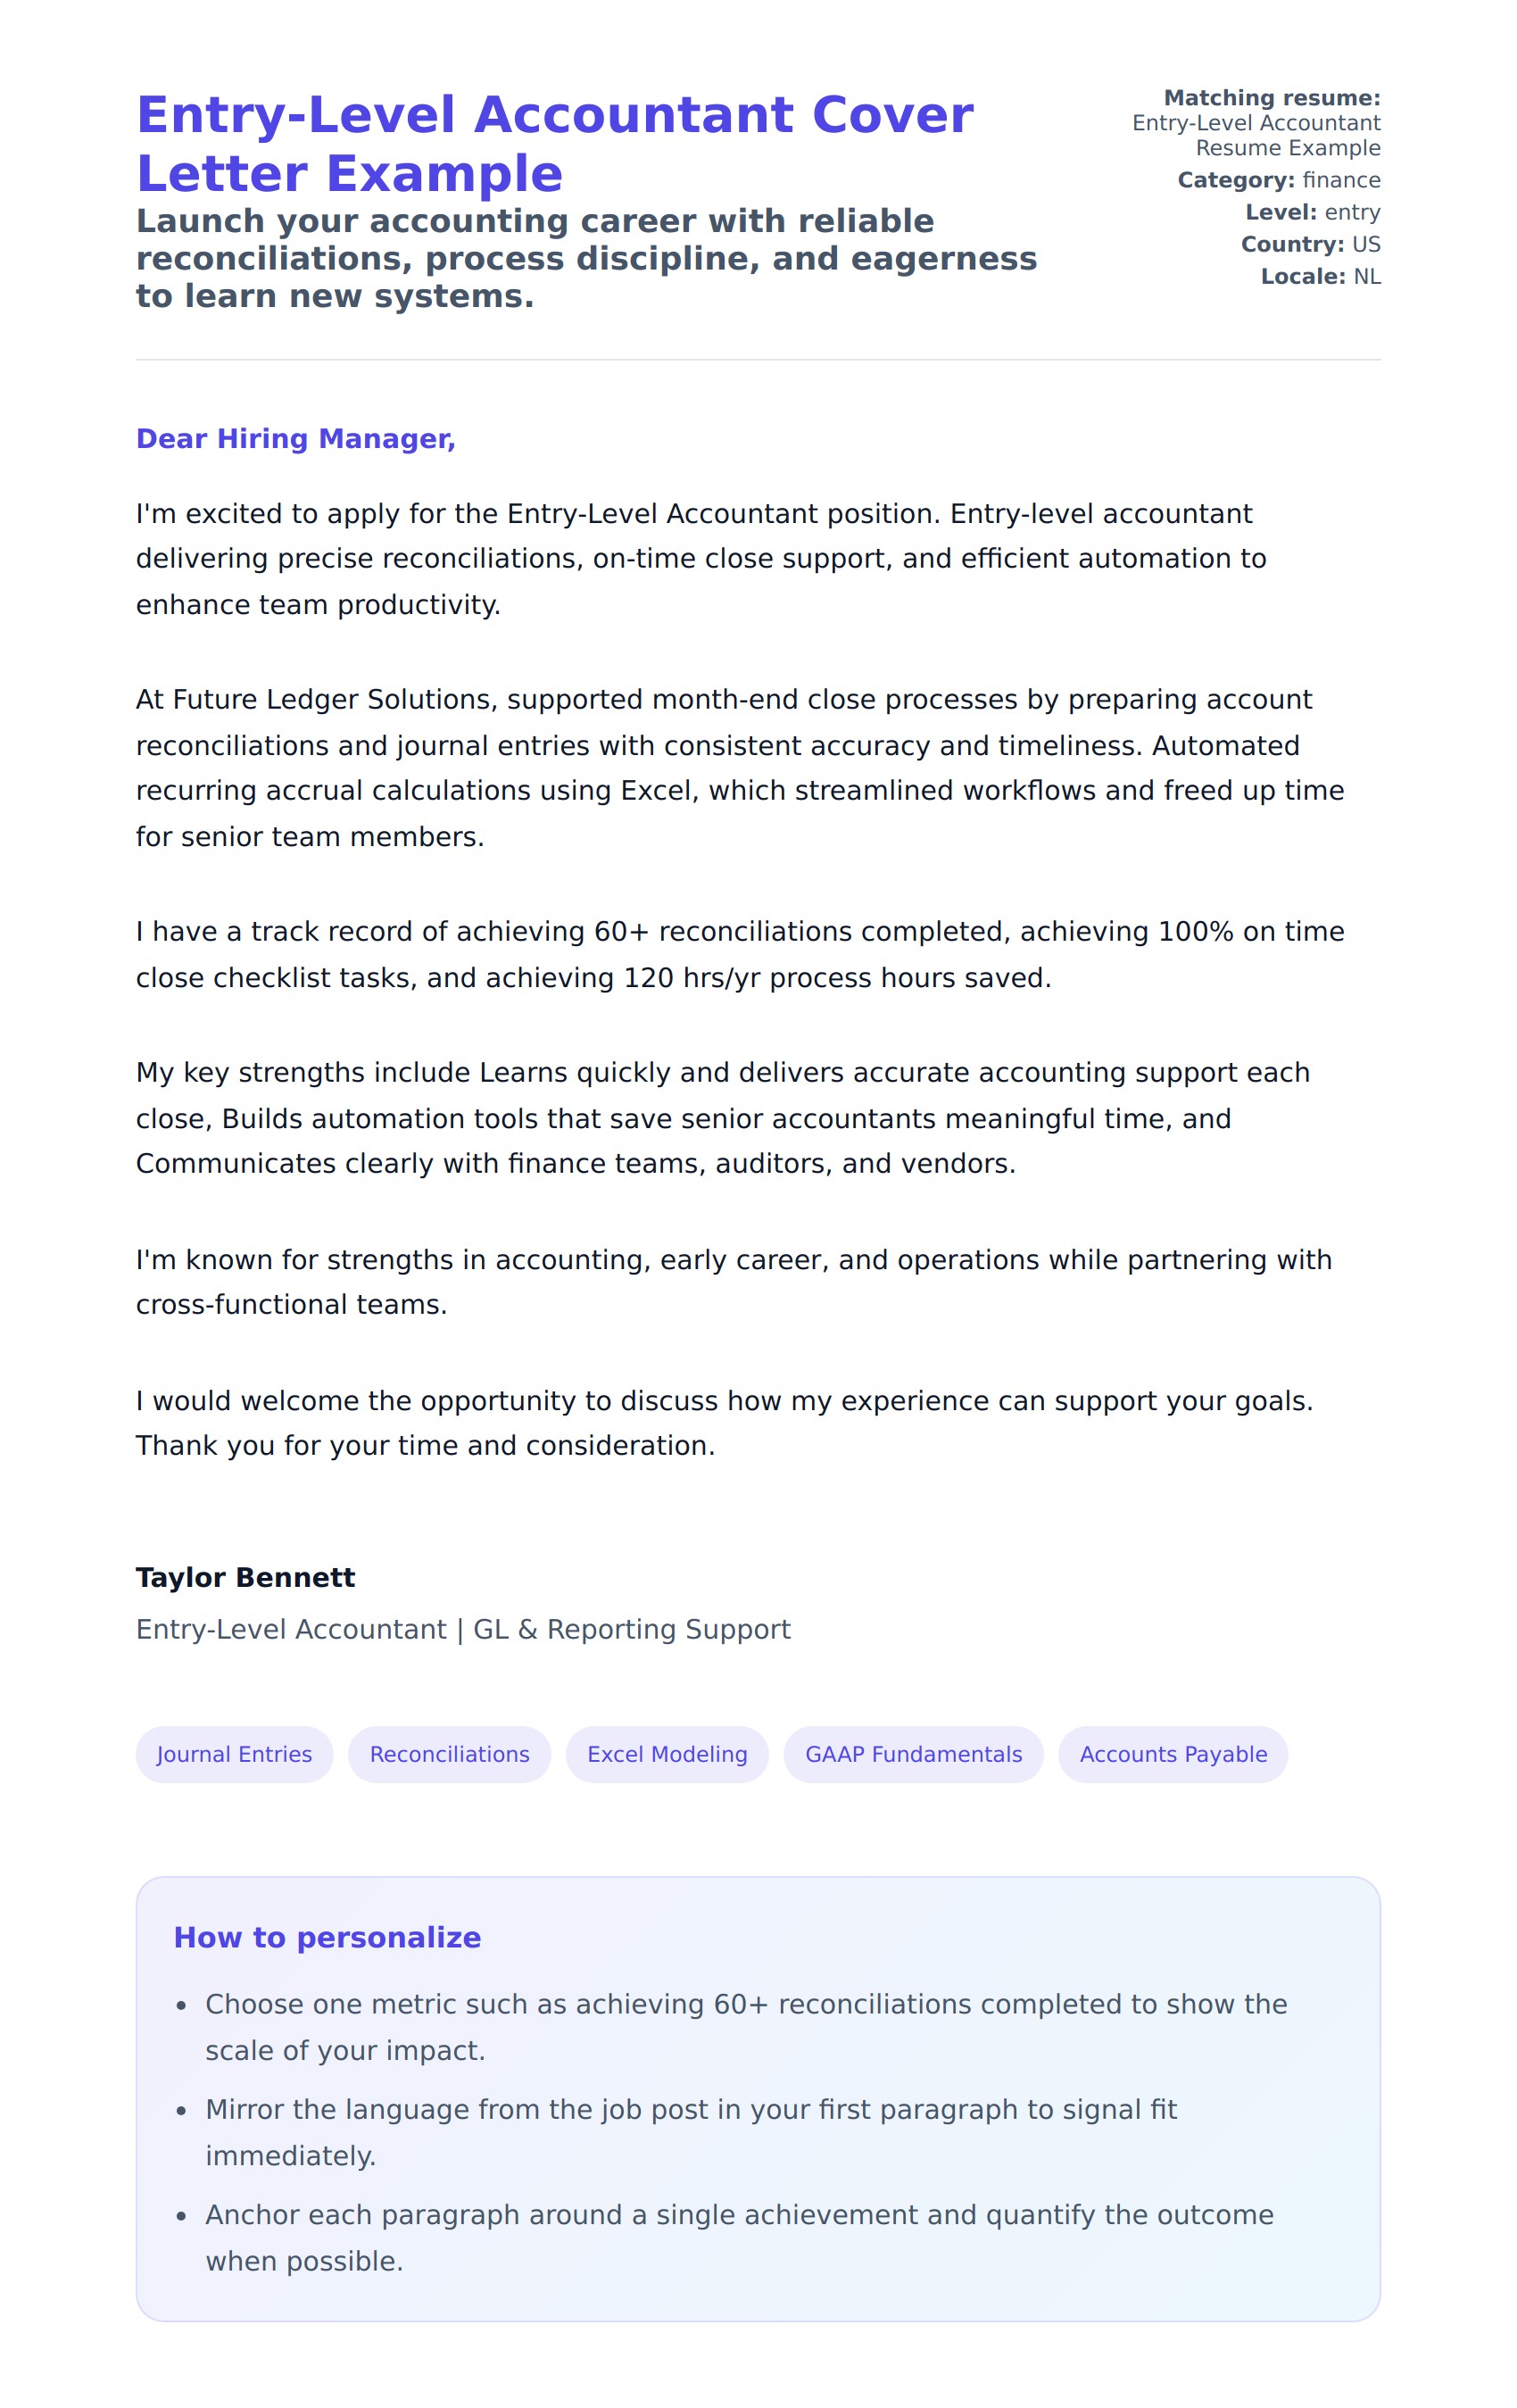Screen dimensions: 1517x2408
Task: Click the Accounts Payable skill tag
Action: [1173, 1754]
